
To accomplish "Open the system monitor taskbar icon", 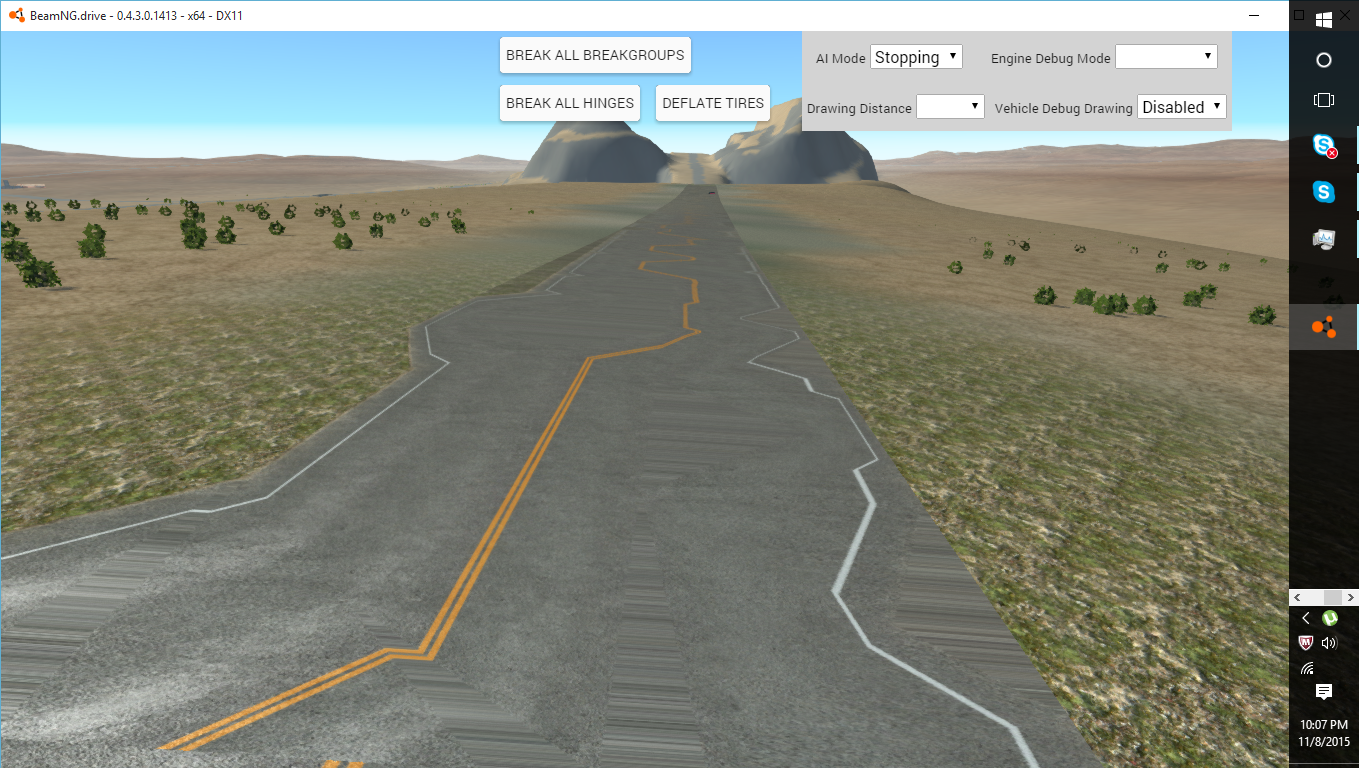I will 1324,239.
